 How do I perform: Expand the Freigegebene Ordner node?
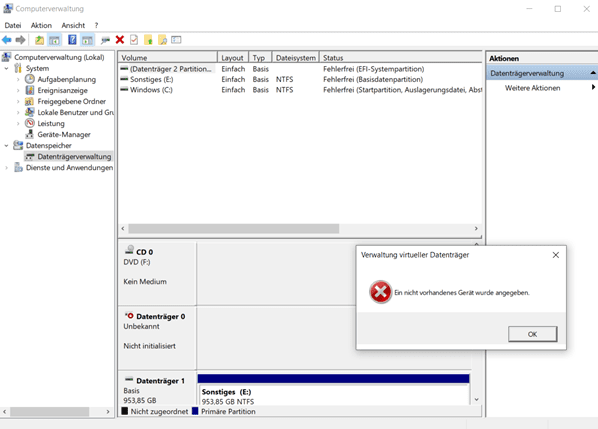(x=18, y=101)
